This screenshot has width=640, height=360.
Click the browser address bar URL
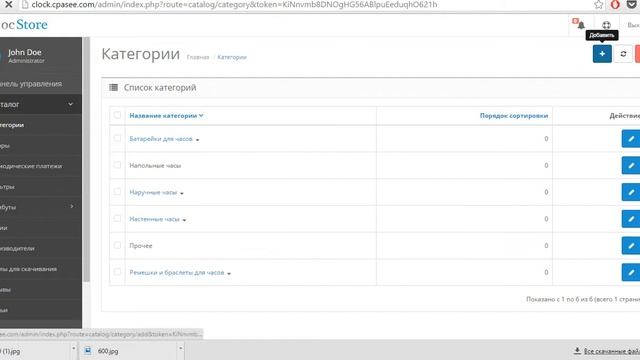pos(234,5)
